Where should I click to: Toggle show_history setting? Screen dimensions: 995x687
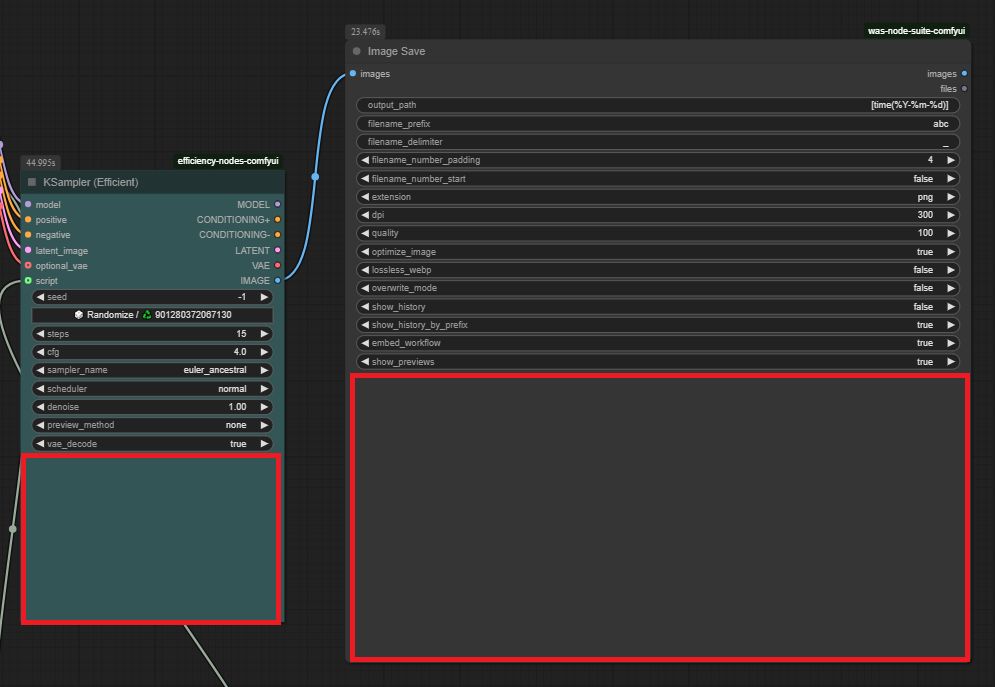pos(658,306)
